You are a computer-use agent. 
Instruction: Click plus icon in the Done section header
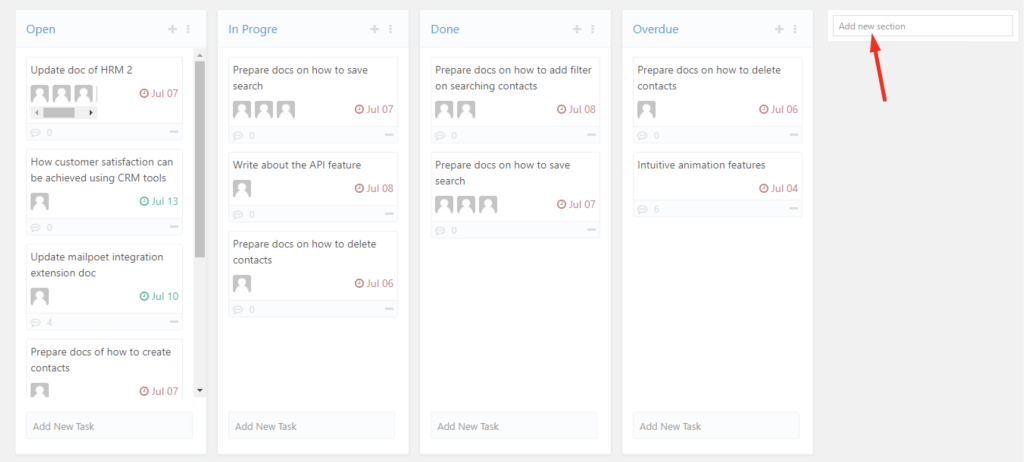(577, 29)
